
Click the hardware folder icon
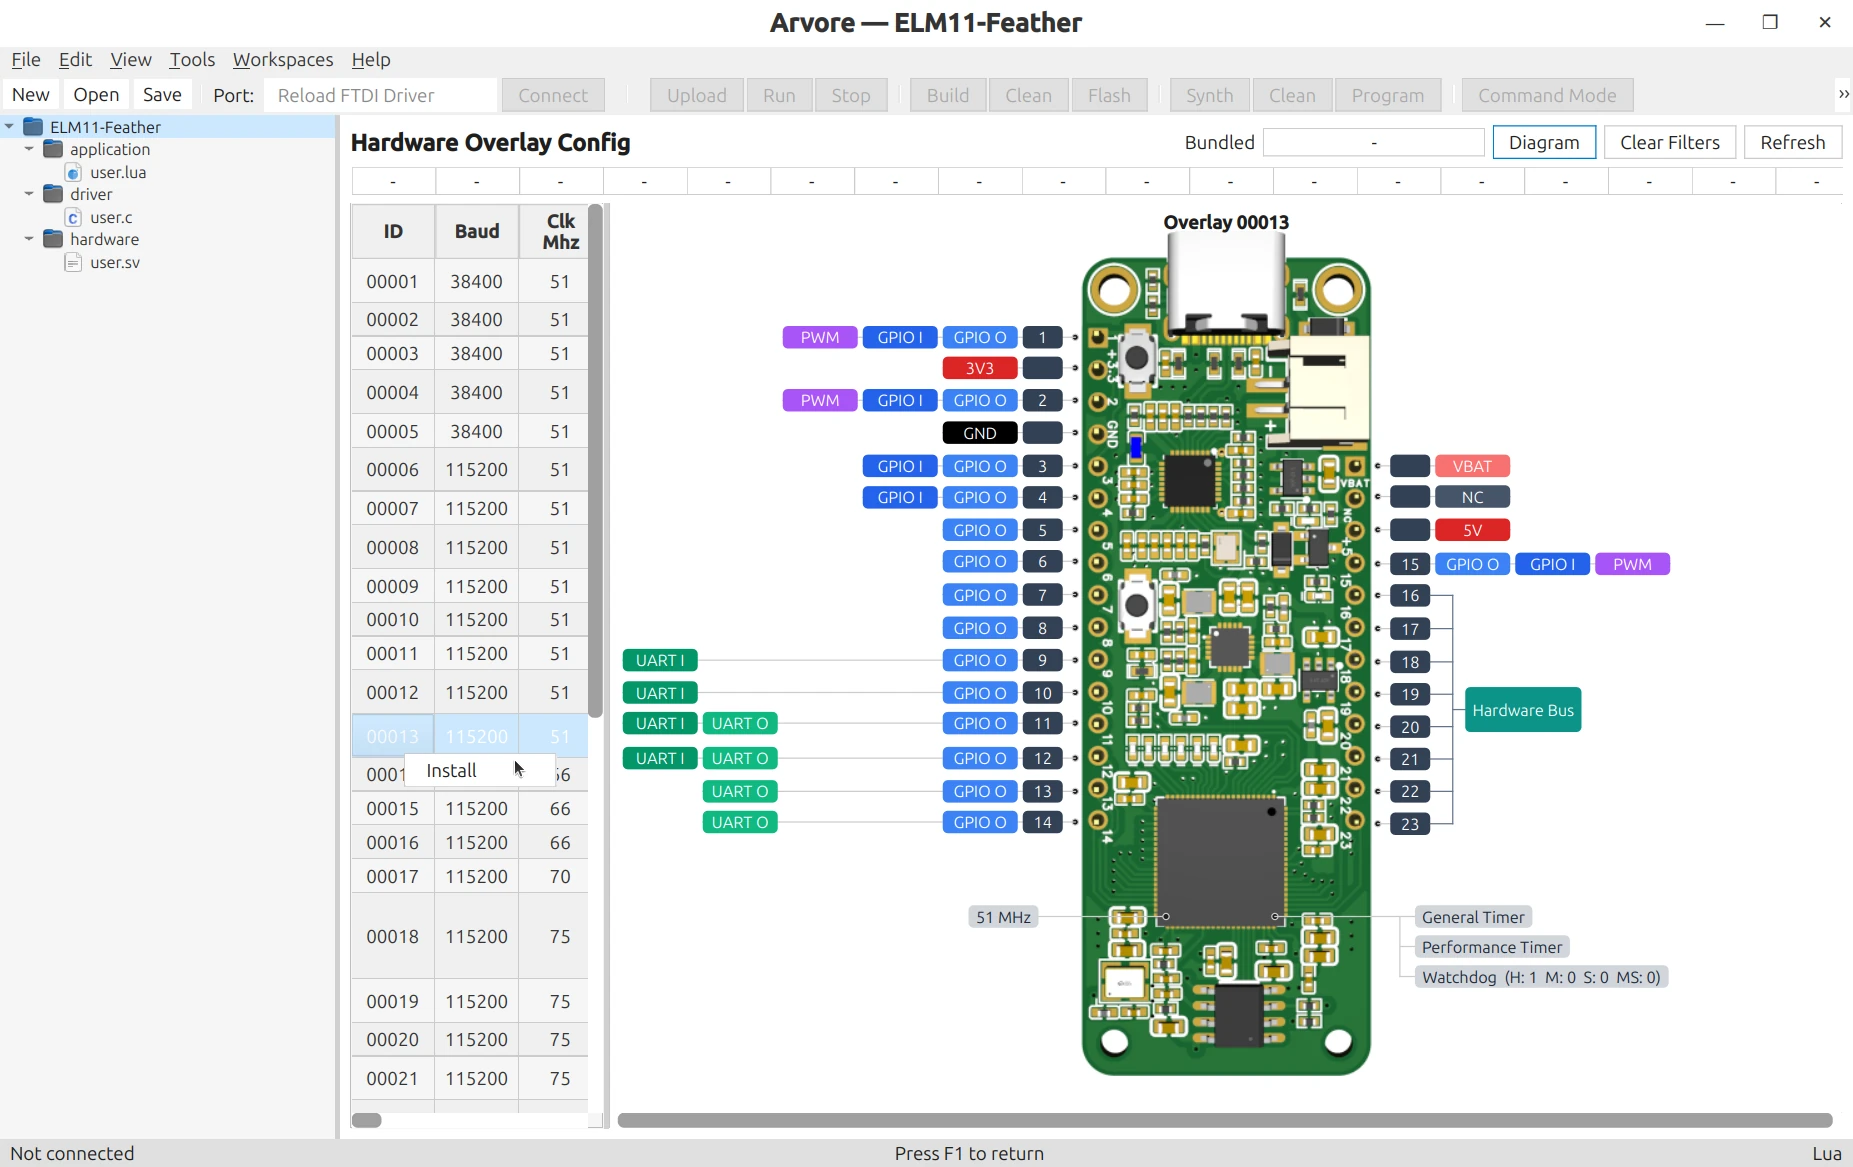click(53, 239)
